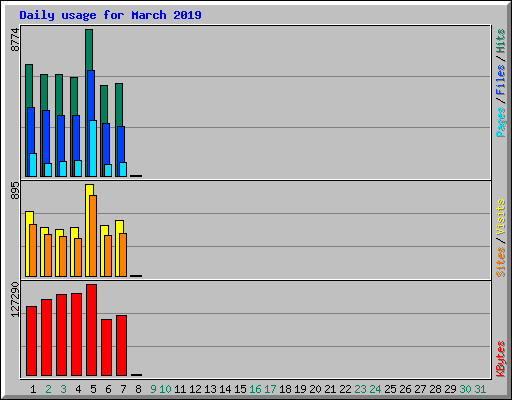Click the green day 31 axis label
The height and width of the screenshot is (400, 512).
click(480, 389)
